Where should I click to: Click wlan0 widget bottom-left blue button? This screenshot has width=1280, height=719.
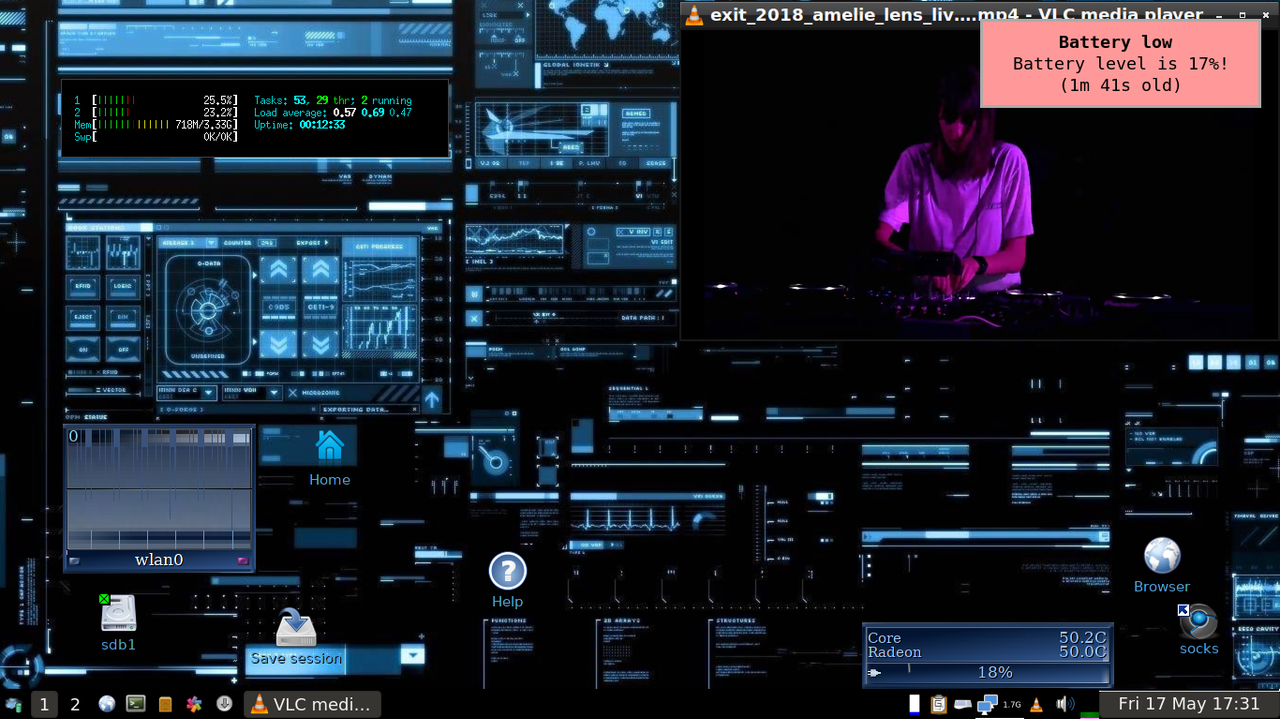[x=75, y=561]
